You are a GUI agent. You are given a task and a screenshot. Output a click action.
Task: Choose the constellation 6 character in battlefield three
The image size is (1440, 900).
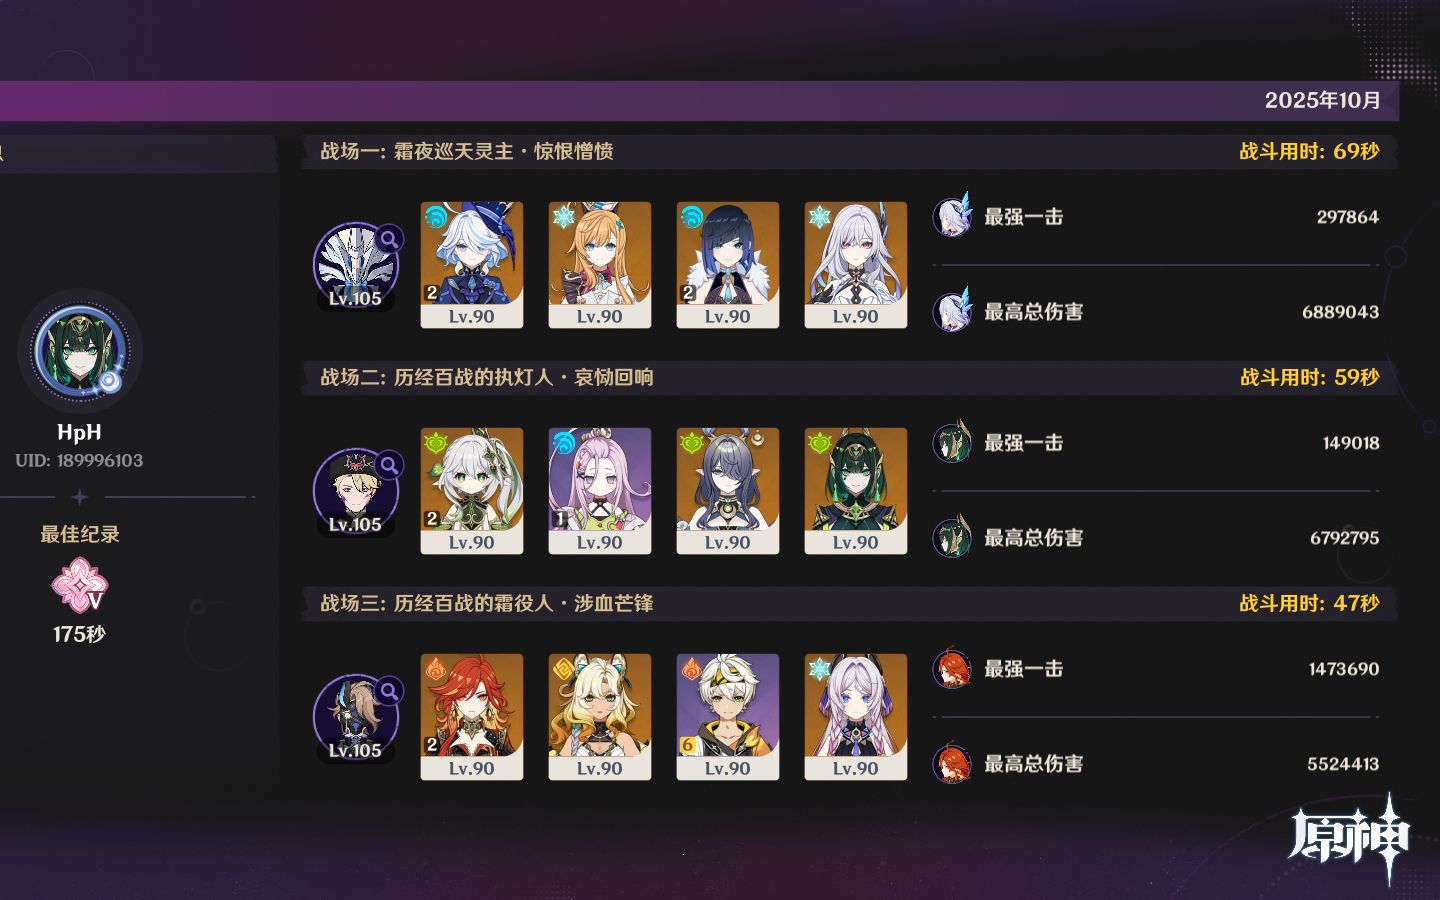pos(728,717)
